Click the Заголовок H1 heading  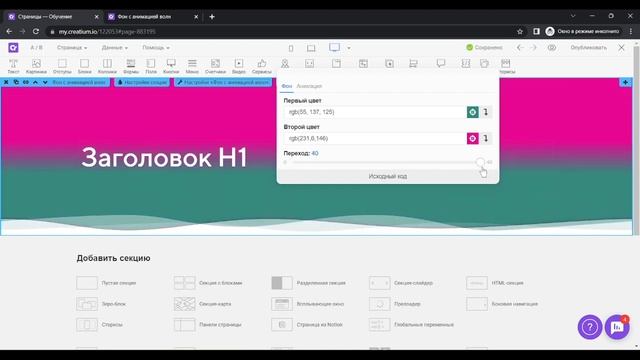164,158
